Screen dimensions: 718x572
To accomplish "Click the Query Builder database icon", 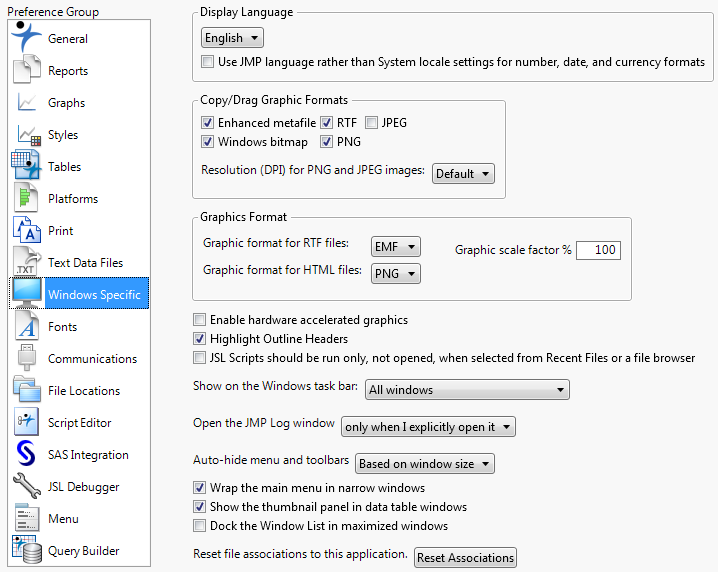I will pyautogui.click(x=27, y=550).
